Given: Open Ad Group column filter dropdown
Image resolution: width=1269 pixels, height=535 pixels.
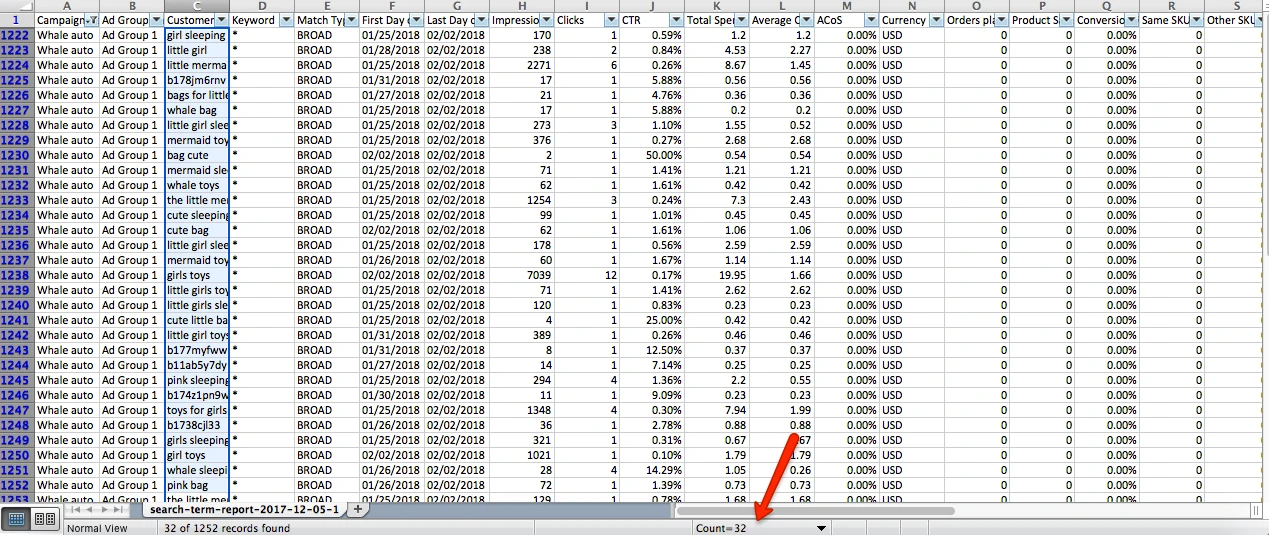Looking at the screenshot, I should coord(155,20).
